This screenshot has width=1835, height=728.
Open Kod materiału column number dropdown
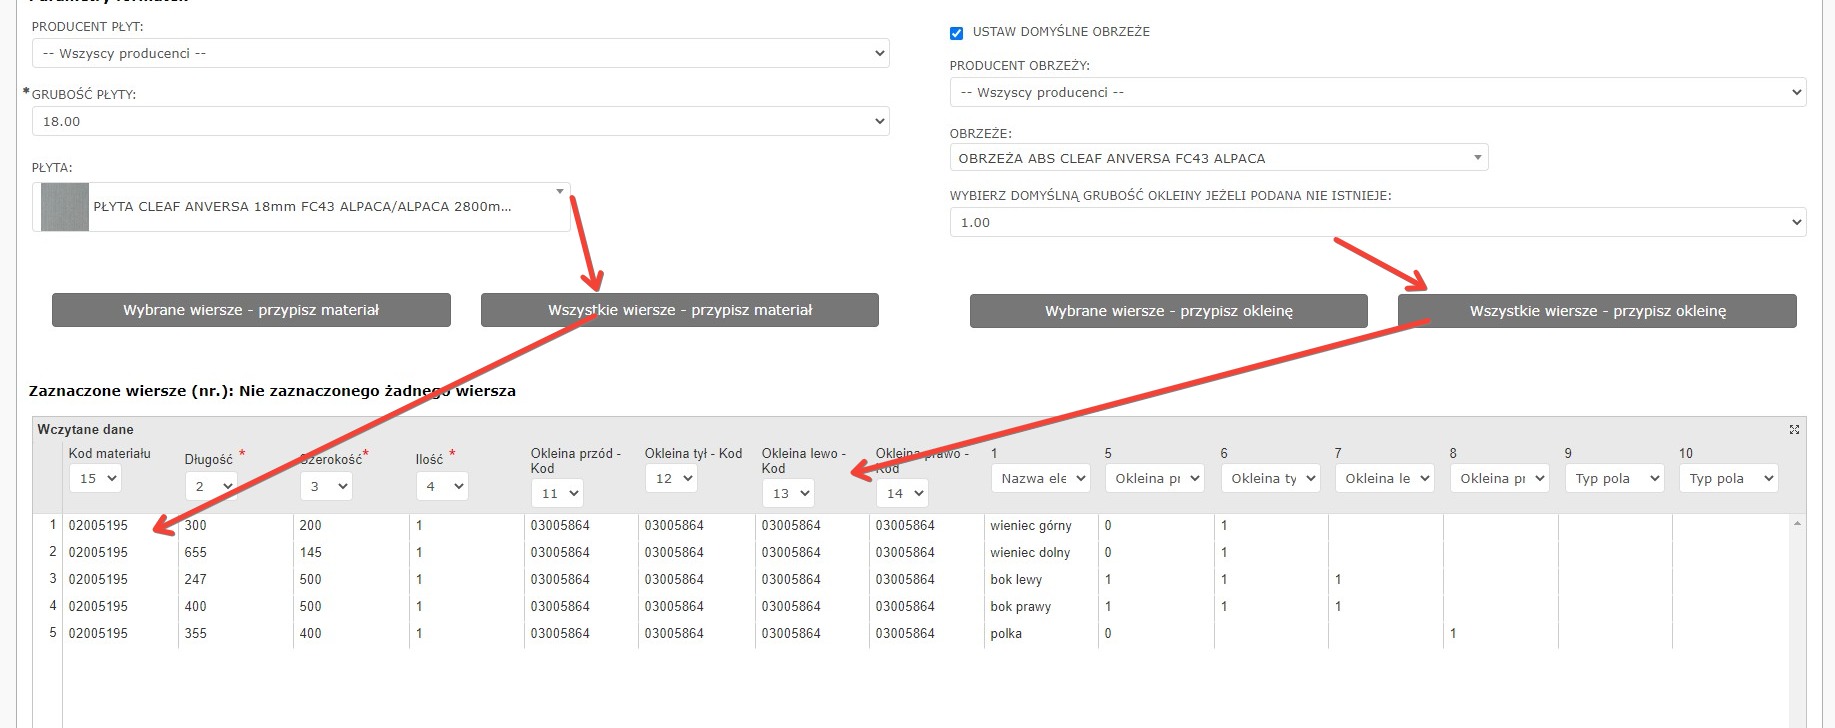click(95, 479)
